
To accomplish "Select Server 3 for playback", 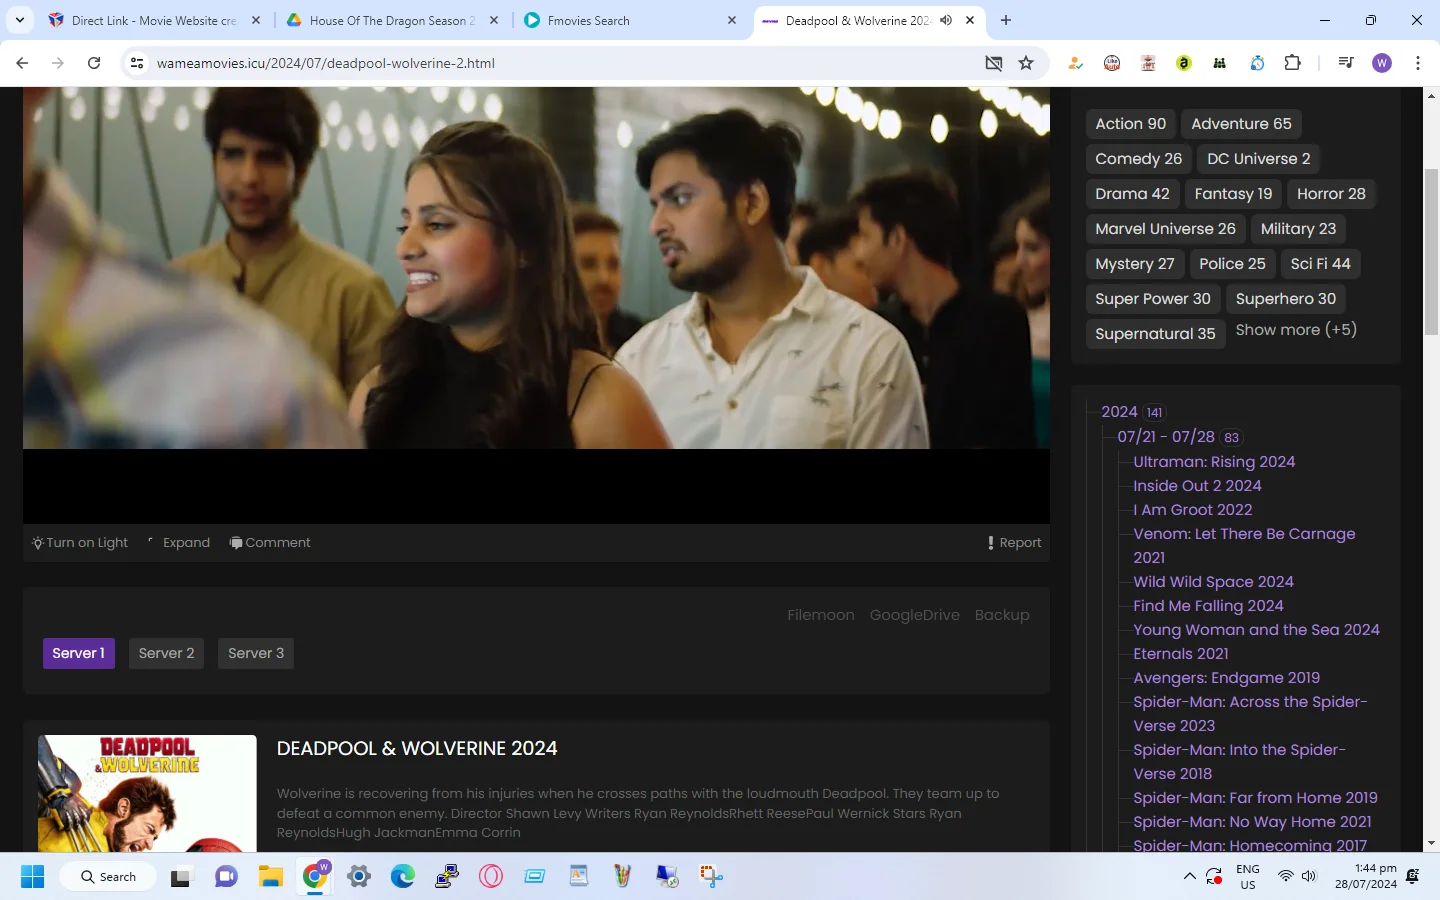I will pos(256,653).
